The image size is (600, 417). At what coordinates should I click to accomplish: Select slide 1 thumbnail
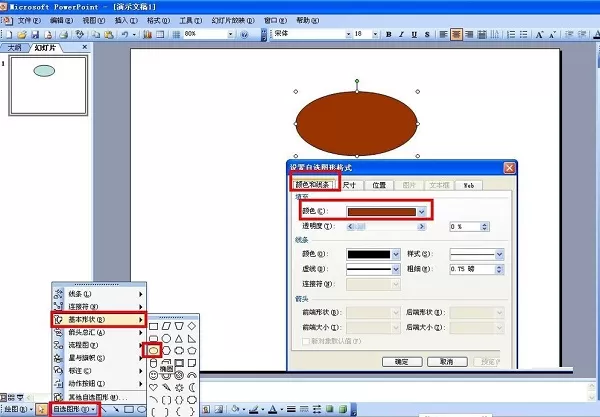48,85
